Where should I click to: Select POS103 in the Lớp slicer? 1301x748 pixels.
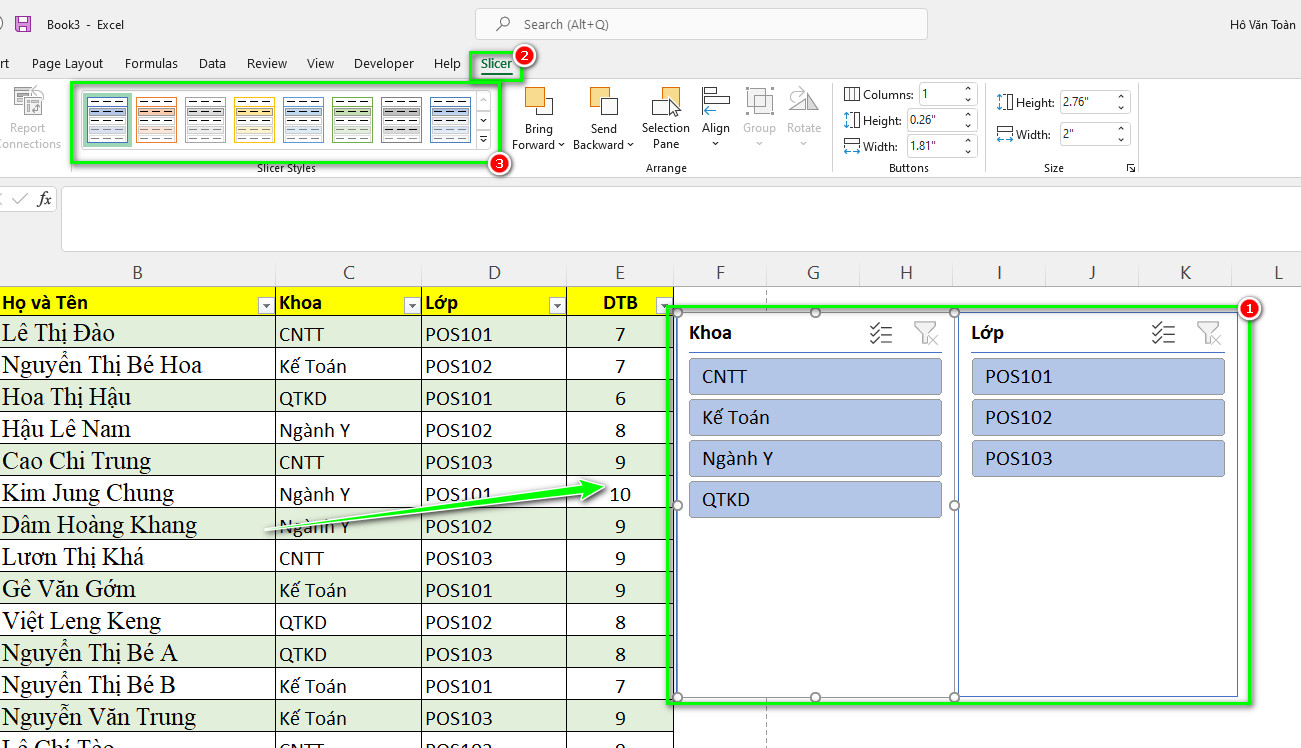tap(1098, 458)
